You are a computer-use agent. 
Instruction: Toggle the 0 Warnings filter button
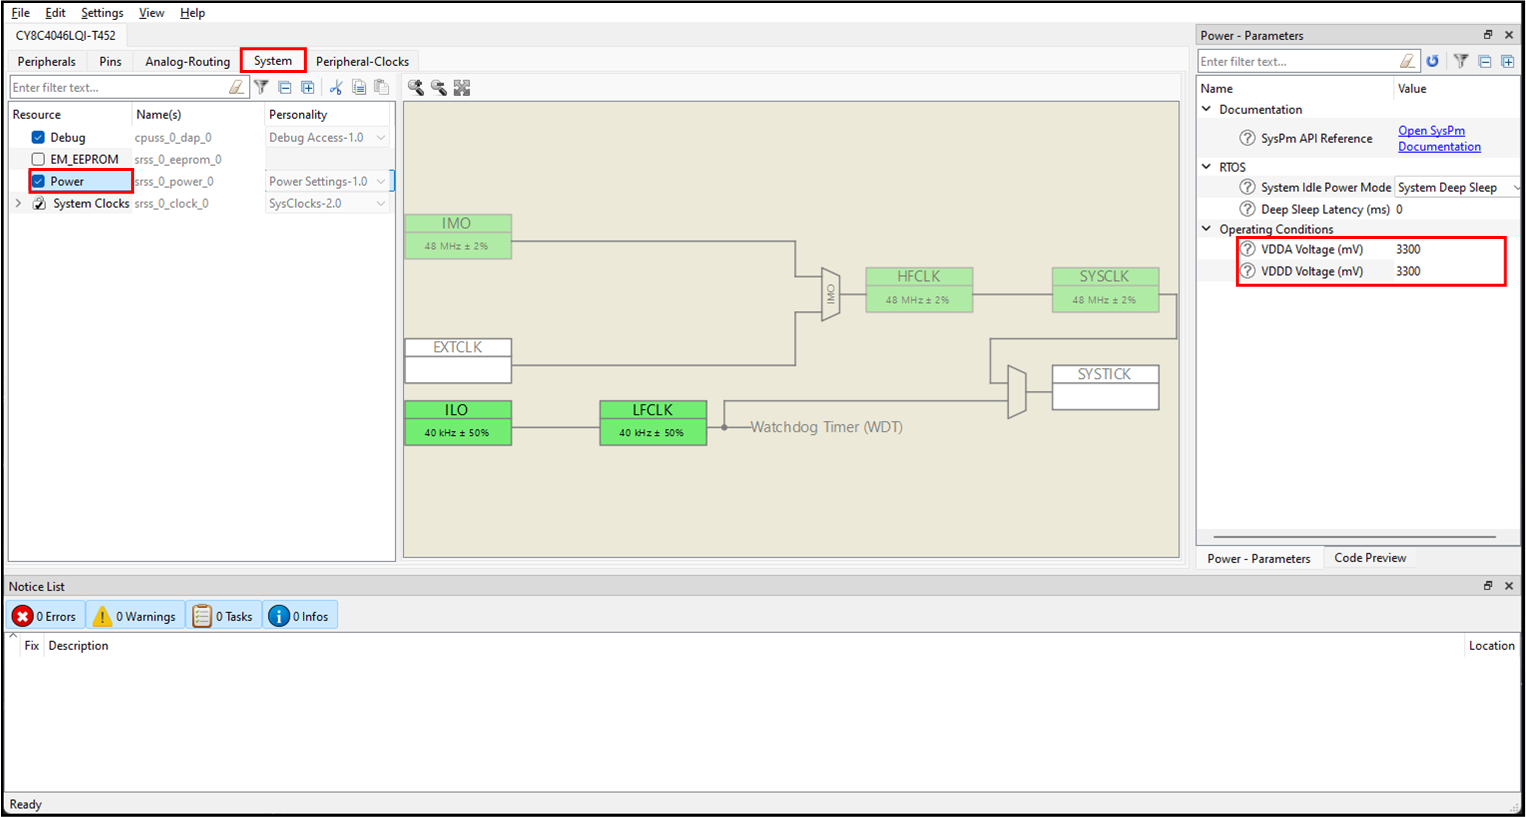click(135, 616)
